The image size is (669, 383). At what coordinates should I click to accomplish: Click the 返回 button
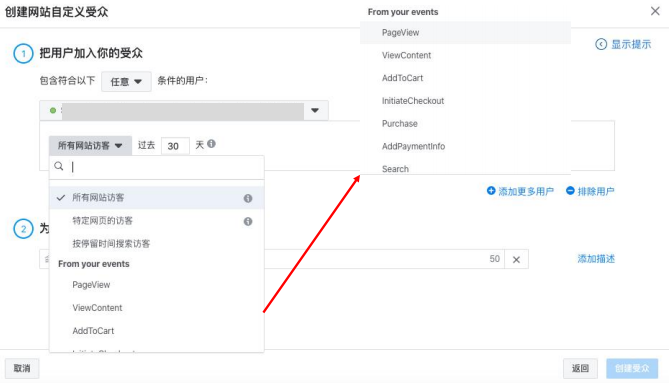pyautogui.click(x=580, y=368)
